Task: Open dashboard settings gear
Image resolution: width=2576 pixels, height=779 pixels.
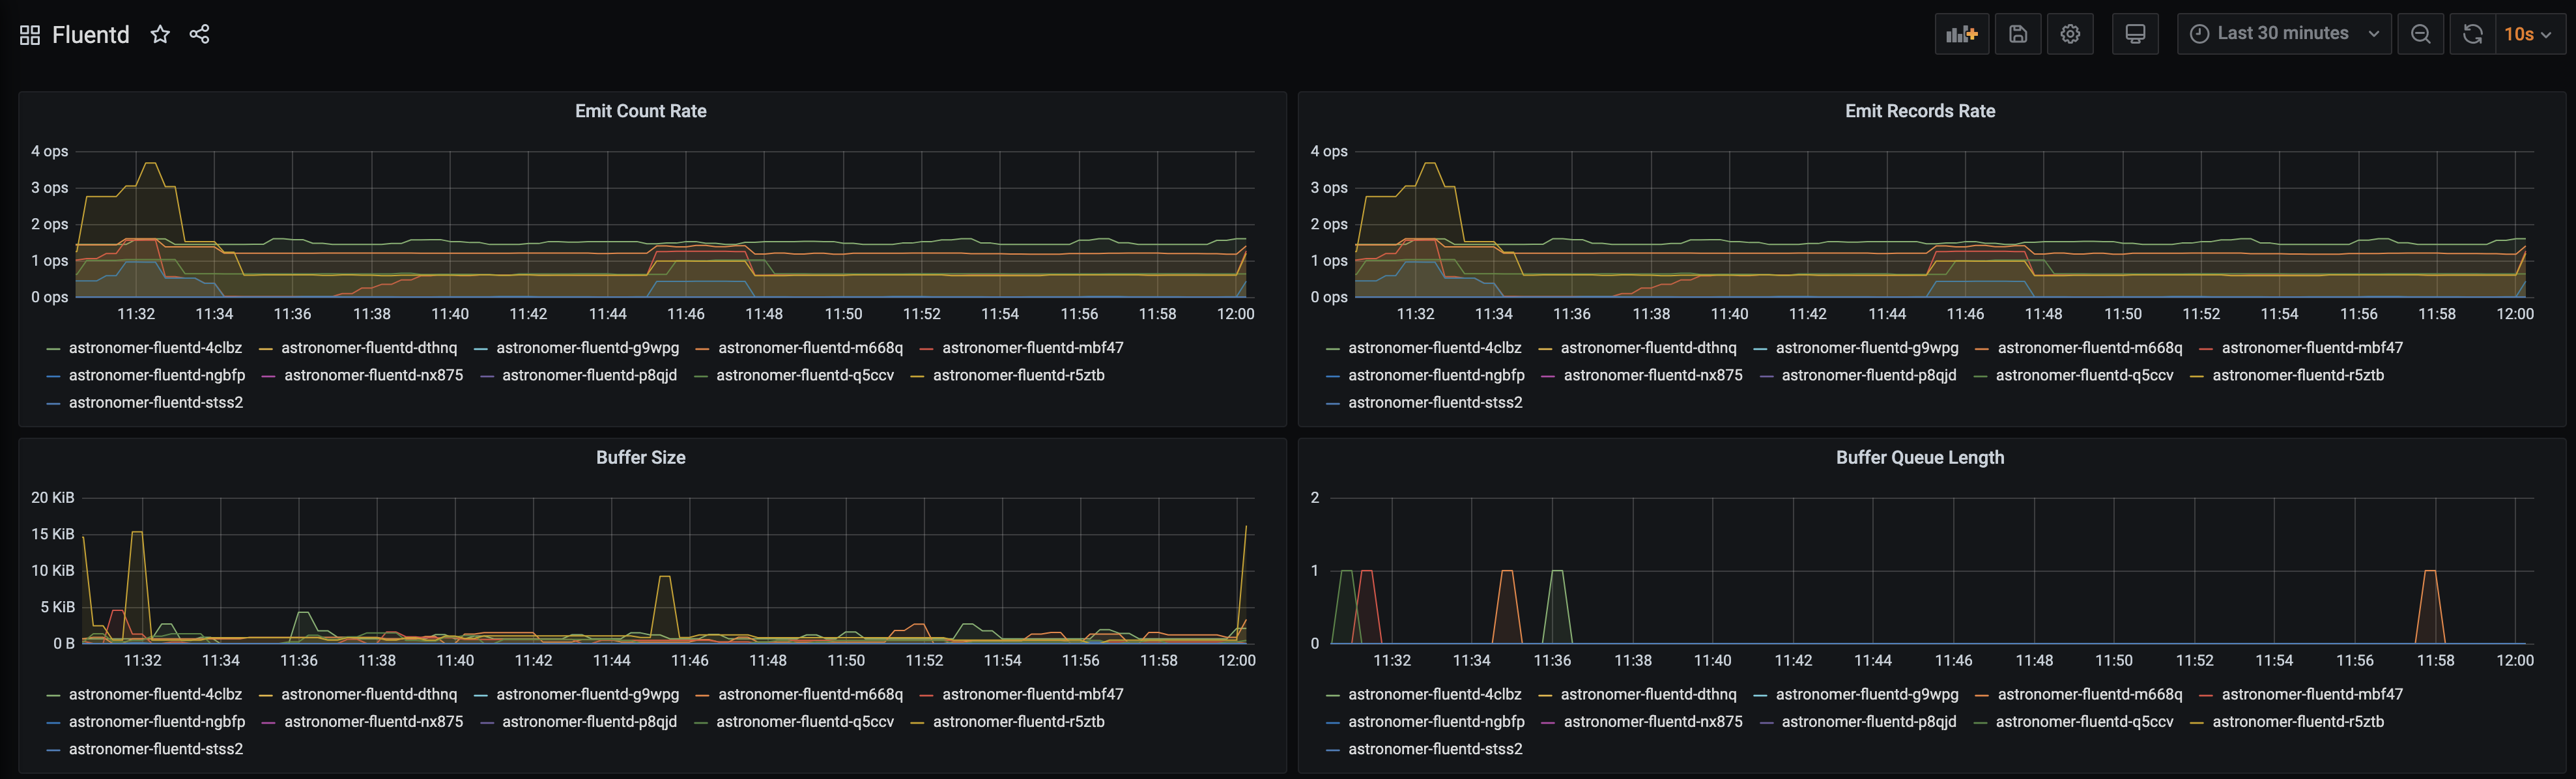Action: (2070, 33)
